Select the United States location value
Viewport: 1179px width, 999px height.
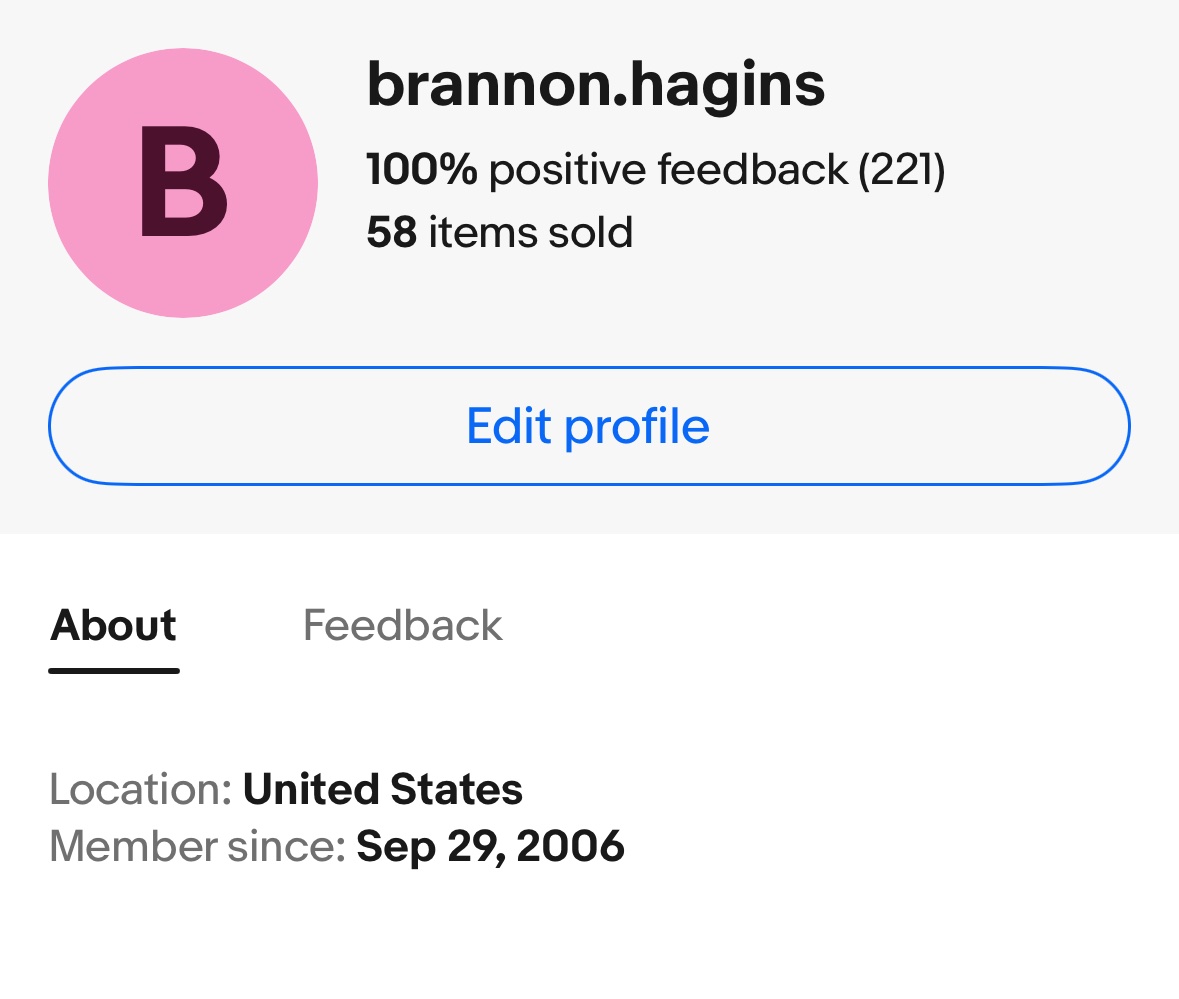point(383,789)
